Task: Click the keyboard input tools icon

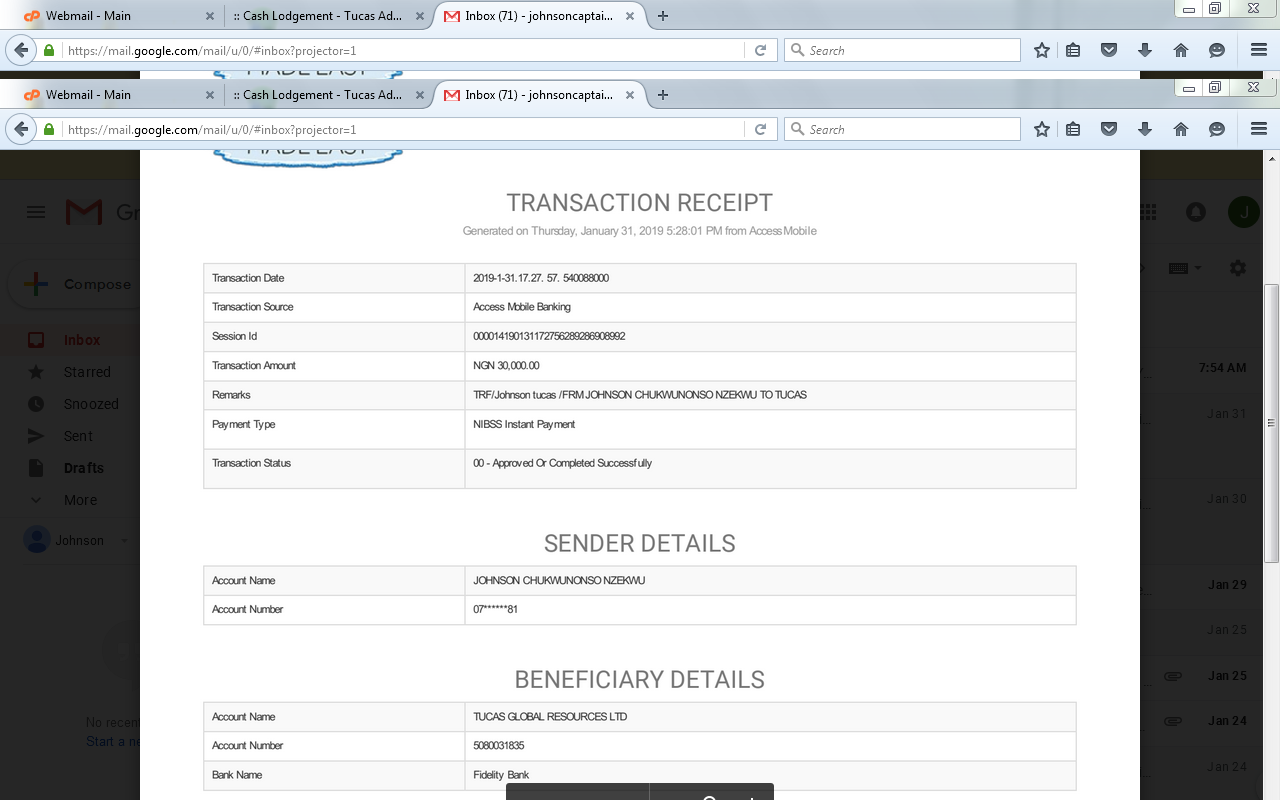Action: [1178, 268]
